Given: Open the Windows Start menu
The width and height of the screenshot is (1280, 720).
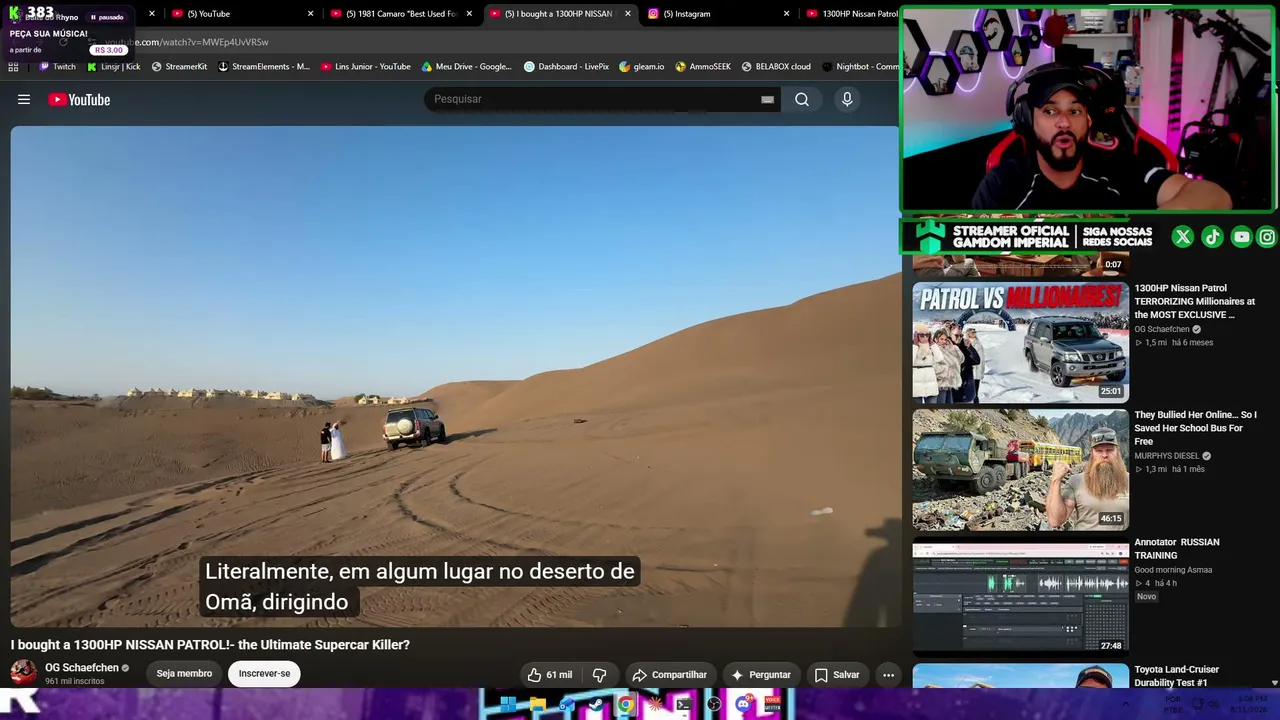Looking at the screenshot, I should pyautogui.click(x=508, y=704).
